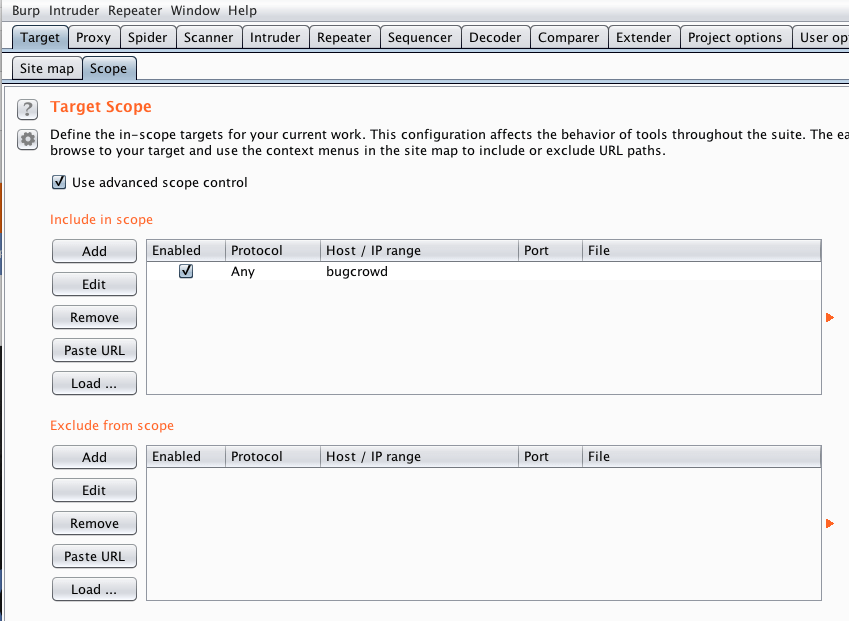Click Protocol column header in Include table
Image resolution: width=849 pixels, height=621 pixels.
[x=273, y=251]
